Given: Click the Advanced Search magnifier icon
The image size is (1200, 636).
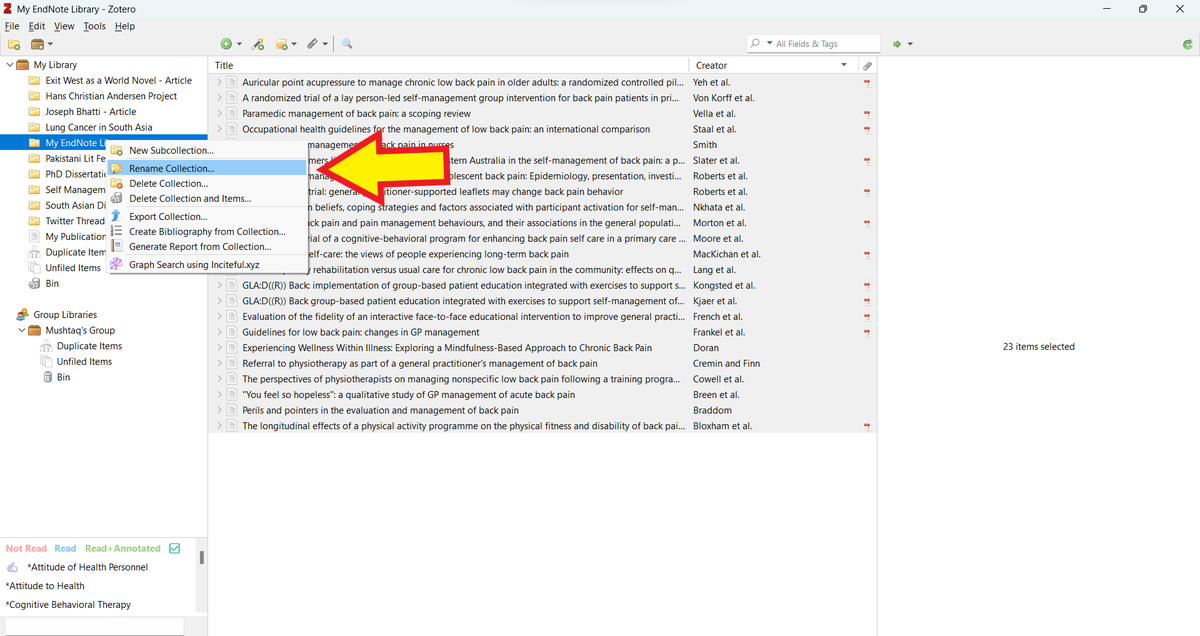Looking at the screenshot, I should (x=347, y=44).
